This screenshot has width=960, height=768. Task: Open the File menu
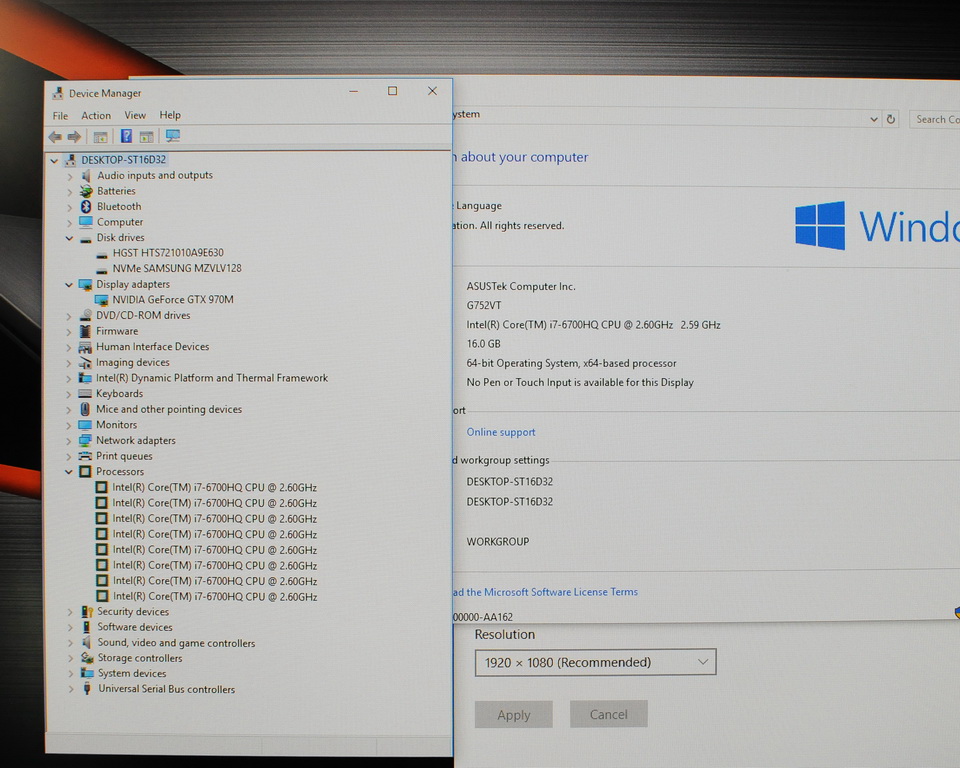[60, 116]
